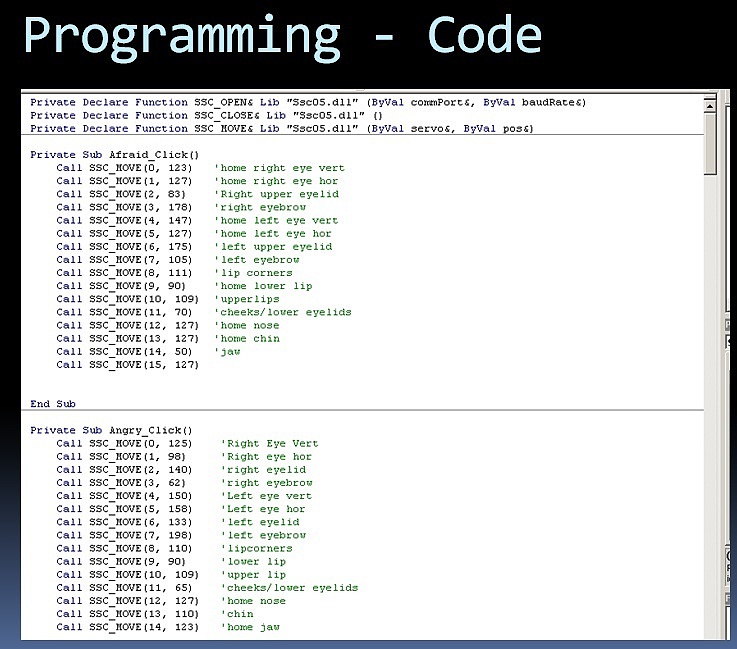The width and height of the screenshot is (737, 649).
Task: Select the SSC_CLOSE& declaration line
Action: (206, 116)
